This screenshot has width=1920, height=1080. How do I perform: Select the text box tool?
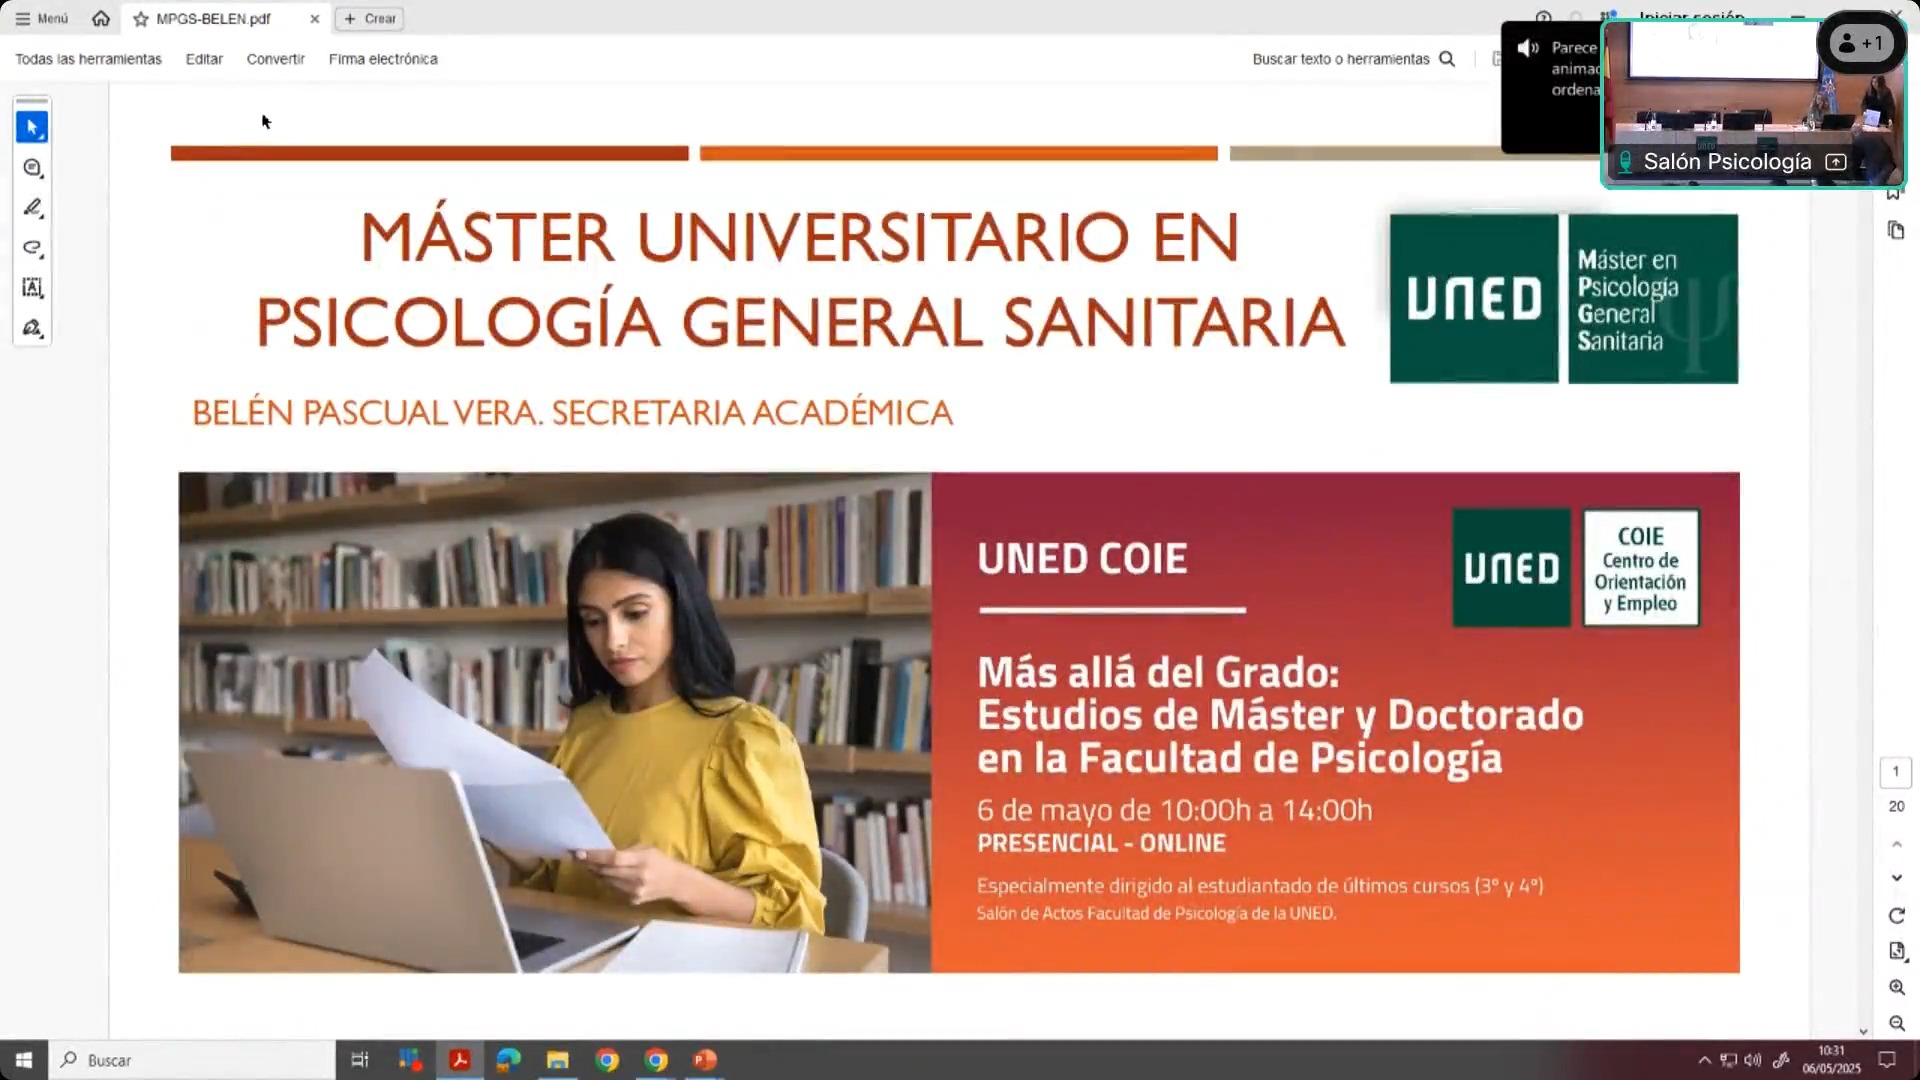pos(32,288)
